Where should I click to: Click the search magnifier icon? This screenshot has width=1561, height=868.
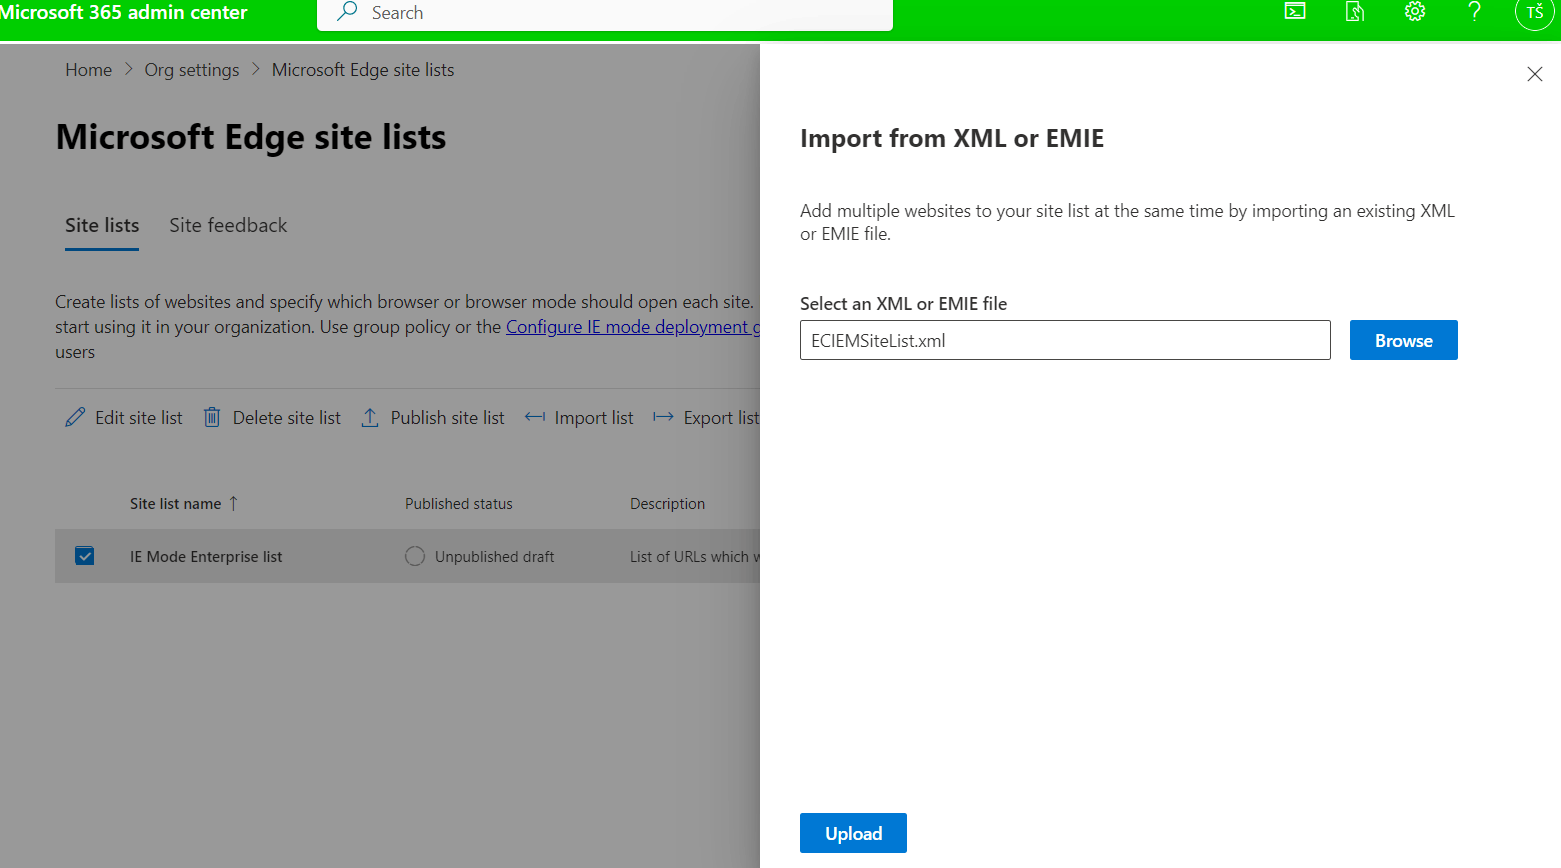point(347,12)
